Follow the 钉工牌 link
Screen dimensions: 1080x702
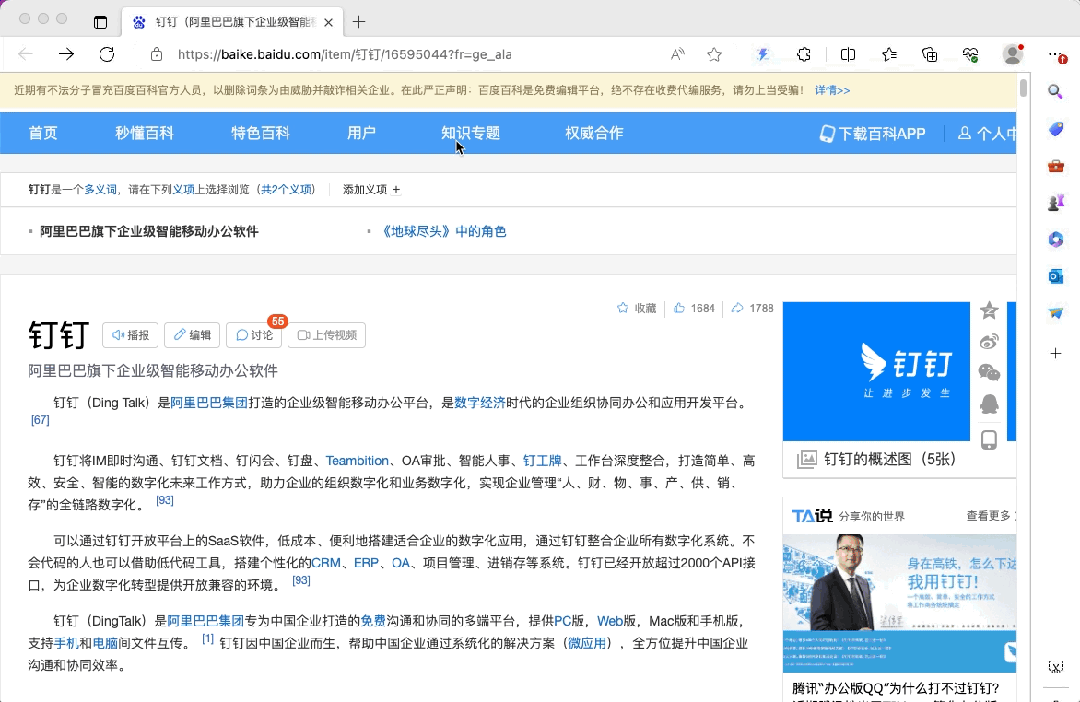click(542, 460)
